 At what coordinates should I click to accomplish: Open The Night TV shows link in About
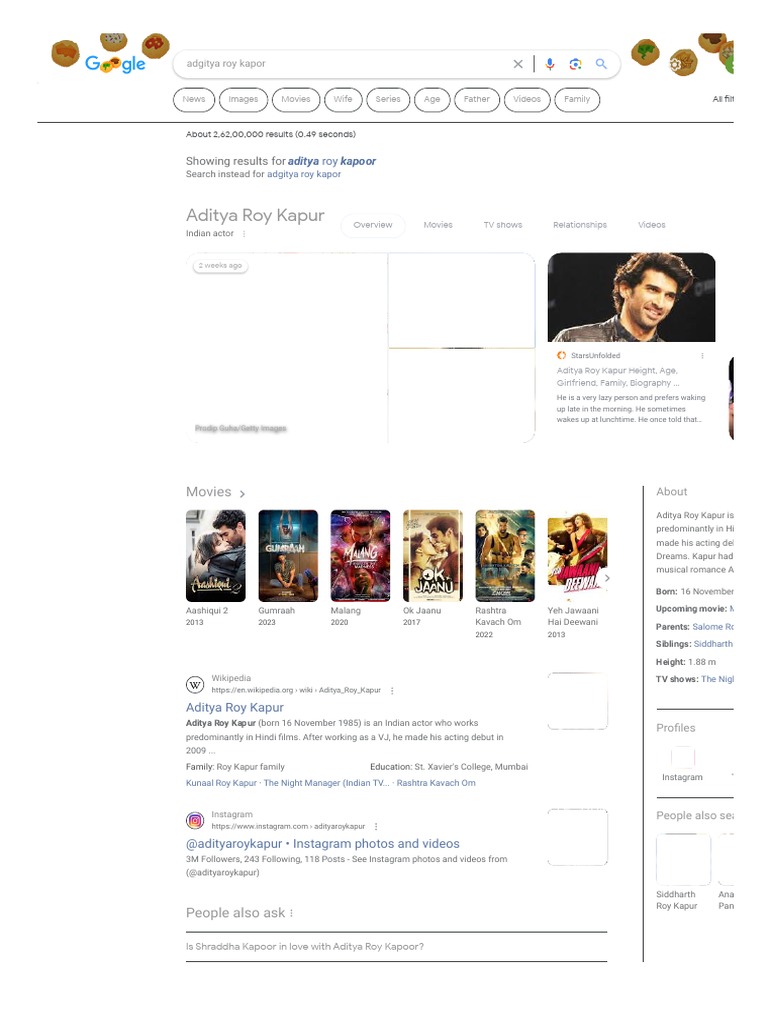717,679
